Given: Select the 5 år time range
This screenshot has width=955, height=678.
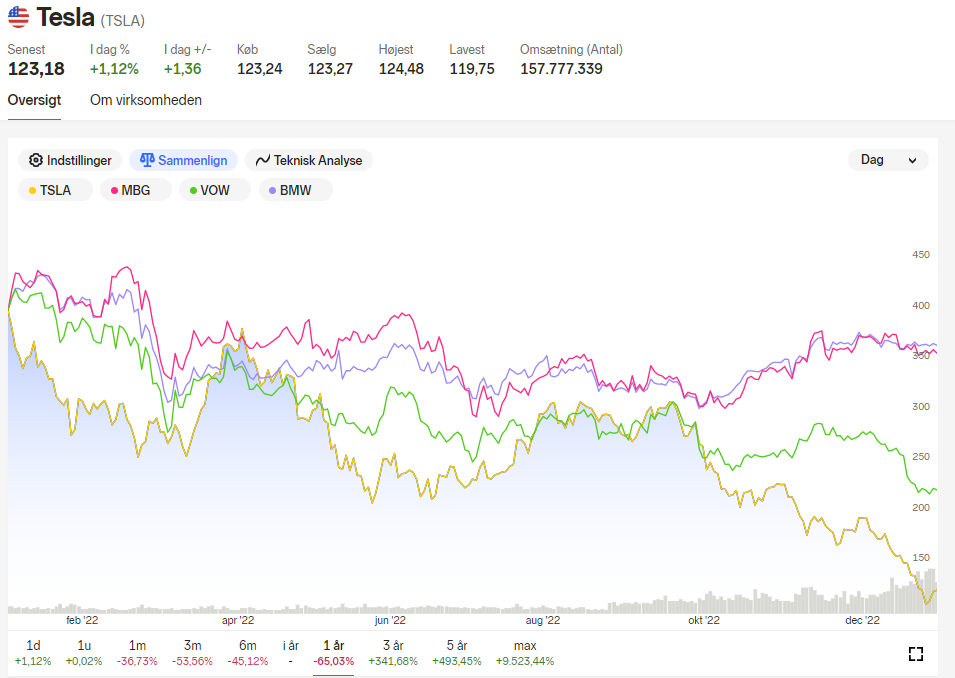Looking at the screenshot, I should click(x=457, y=653).
